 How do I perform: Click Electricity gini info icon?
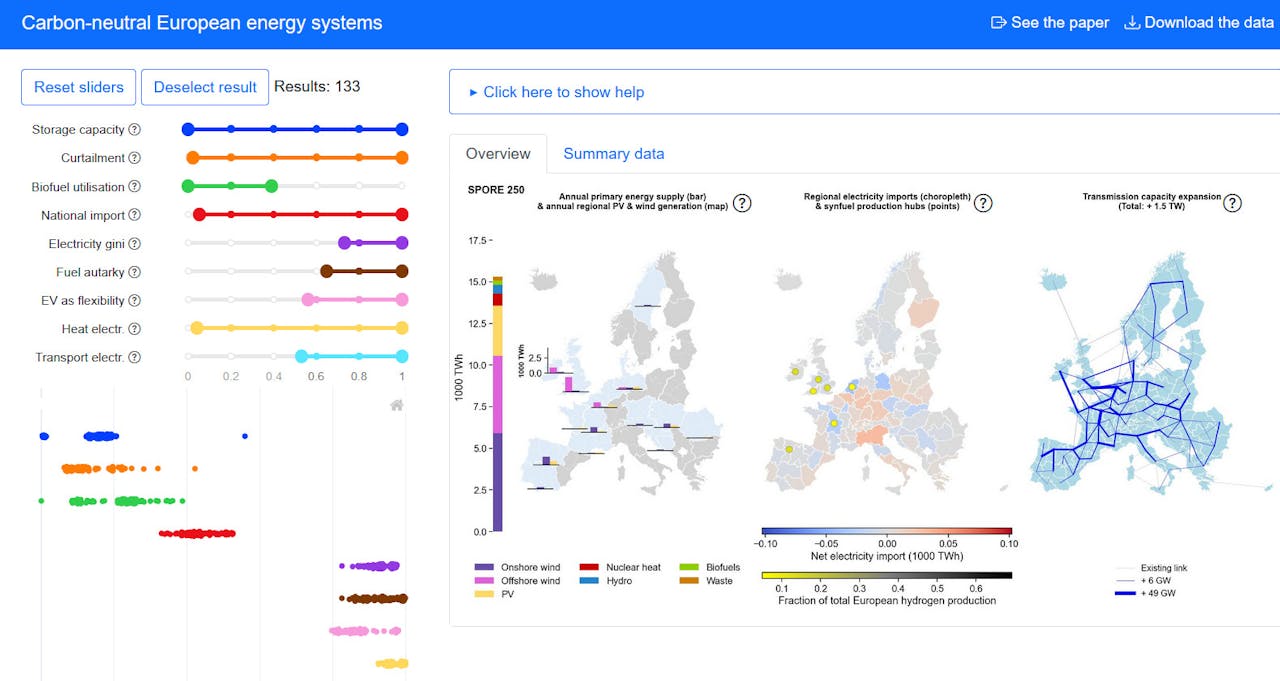134,244
